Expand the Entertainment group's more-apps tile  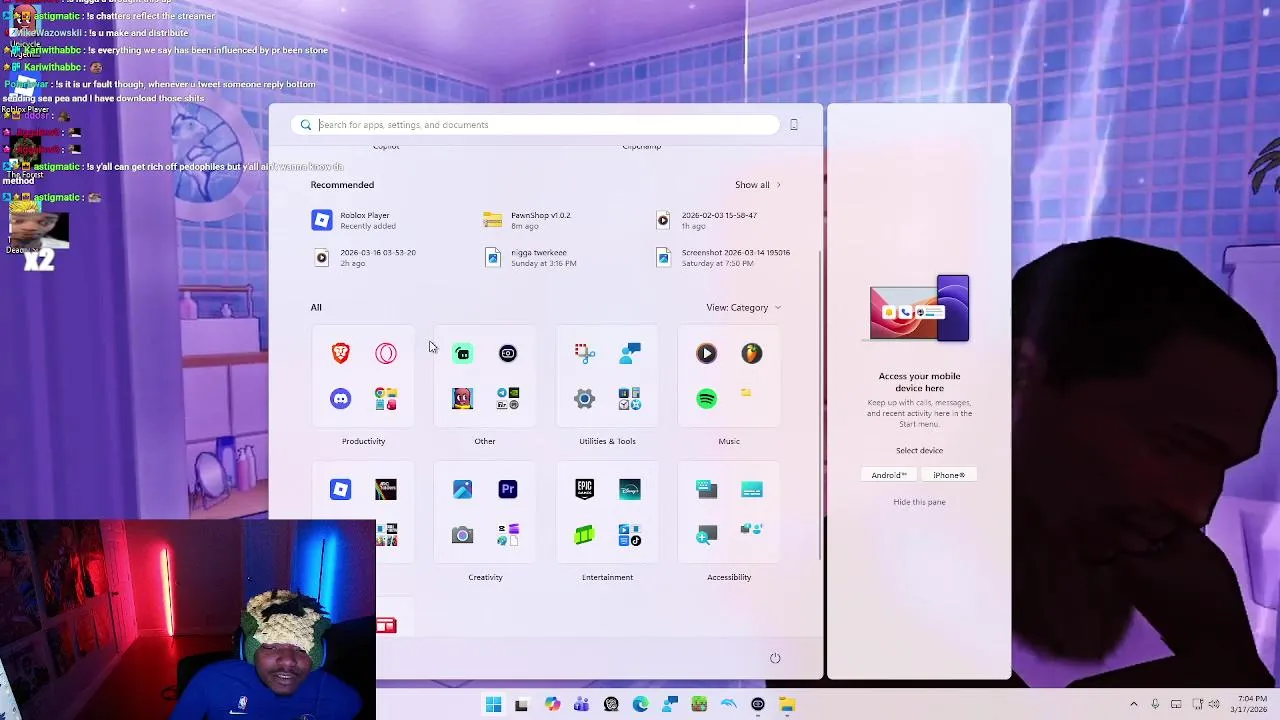point(630,535)
